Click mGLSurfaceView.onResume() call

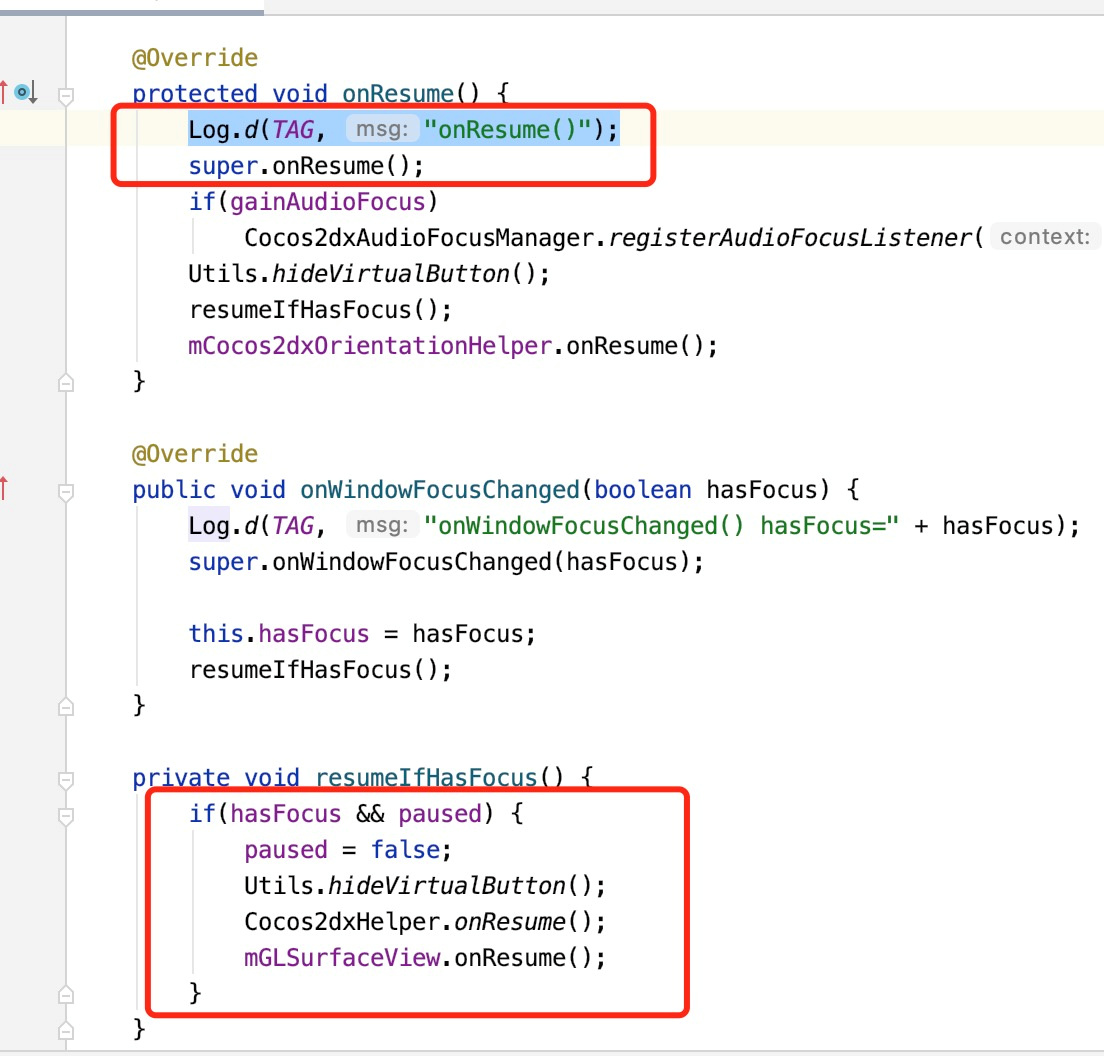click(x=425, y=957)
